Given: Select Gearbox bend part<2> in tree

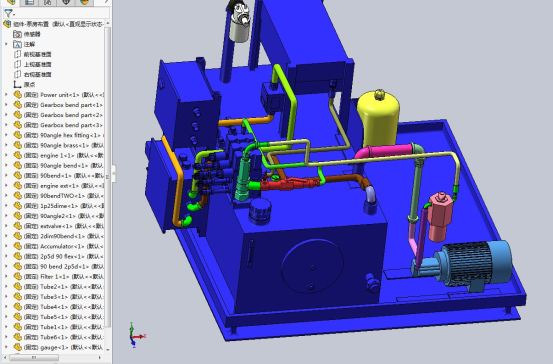Looking at the screenshot, I should [63, 115].
